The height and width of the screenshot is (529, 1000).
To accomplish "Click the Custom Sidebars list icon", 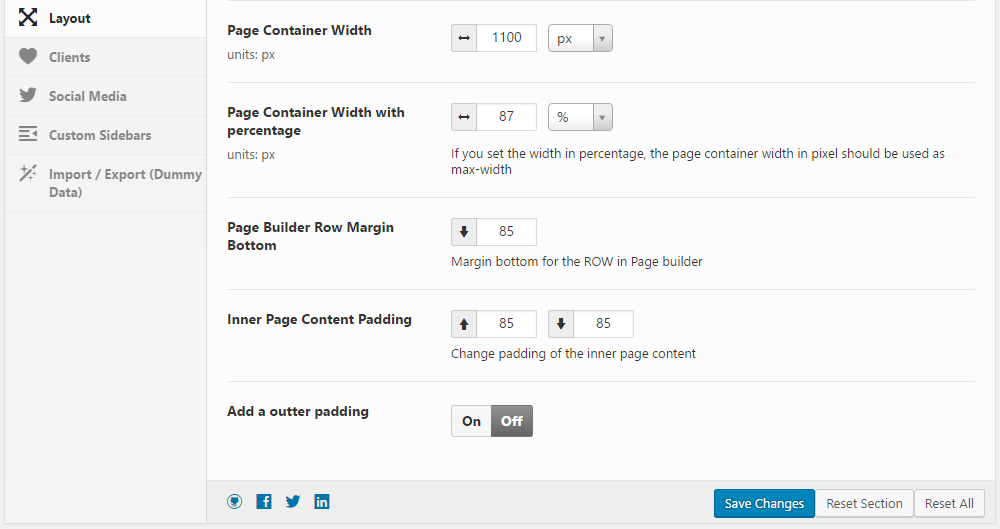I will pos(28,135).
